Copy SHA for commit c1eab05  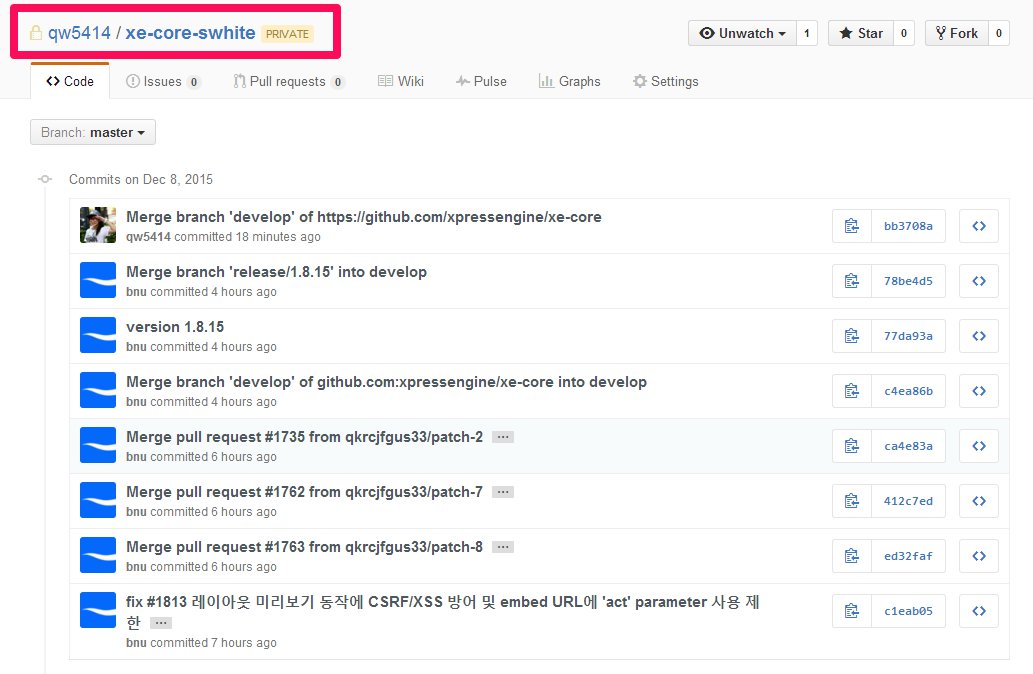(851, 611)
